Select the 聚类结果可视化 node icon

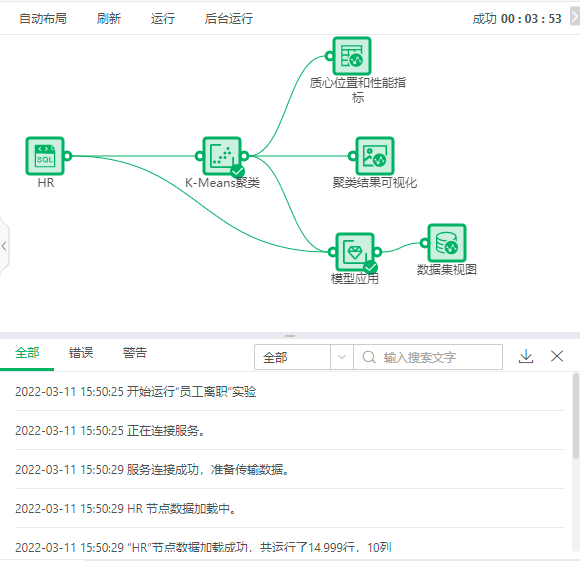pos(375,156)
